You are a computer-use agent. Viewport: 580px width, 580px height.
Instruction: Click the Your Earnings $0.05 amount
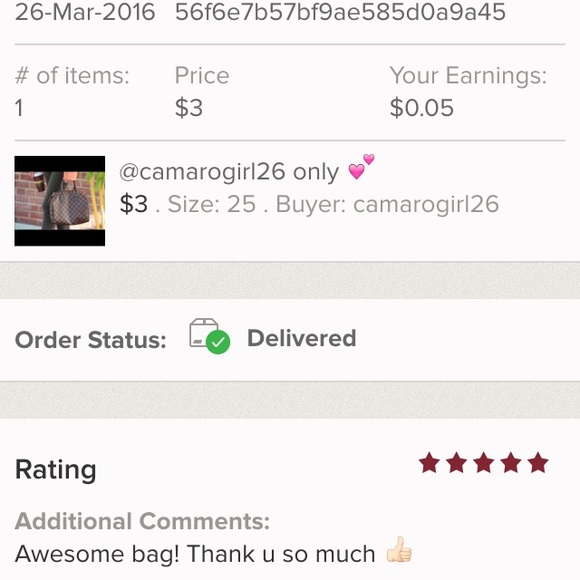[x=421, y=108]
